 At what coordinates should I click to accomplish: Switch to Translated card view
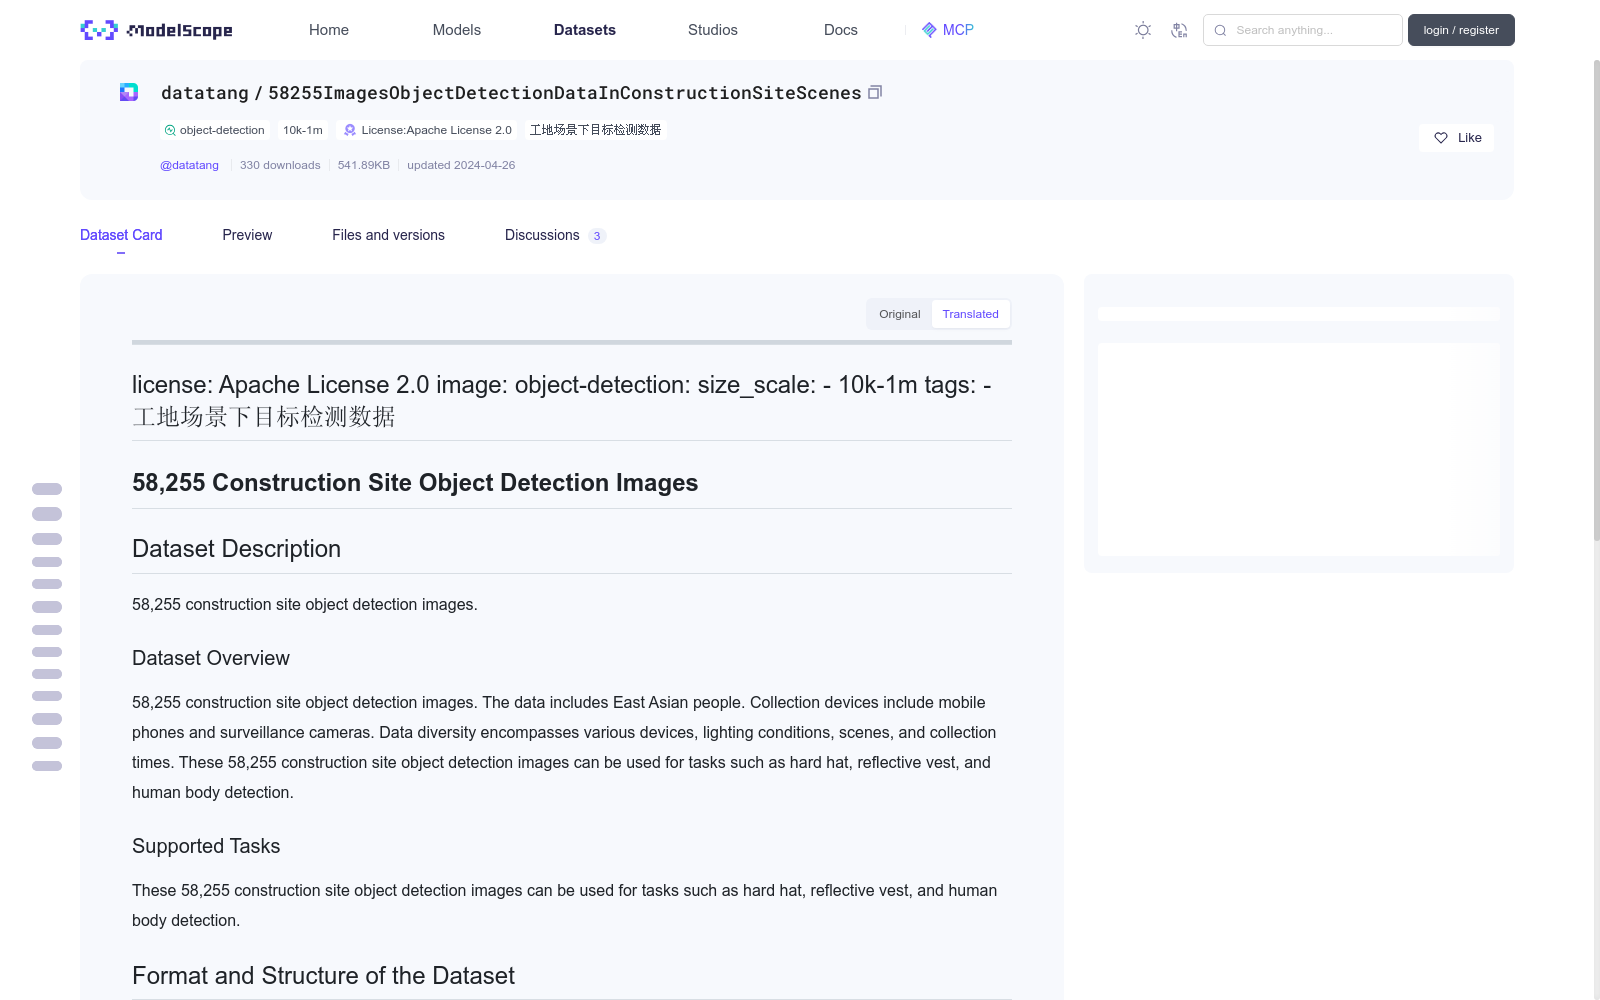pos(970,314)
